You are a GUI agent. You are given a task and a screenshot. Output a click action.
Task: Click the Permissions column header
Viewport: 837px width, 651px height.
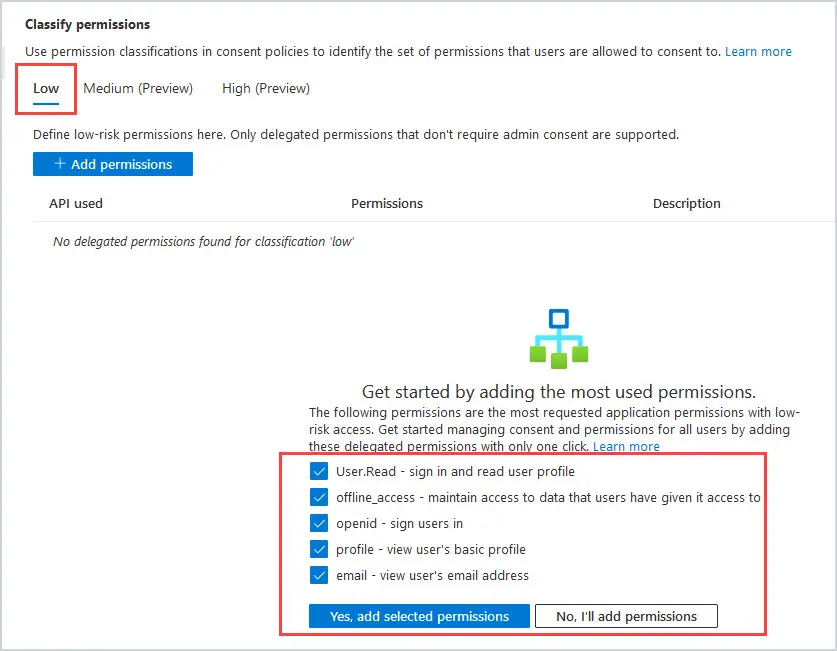(387, 203)
